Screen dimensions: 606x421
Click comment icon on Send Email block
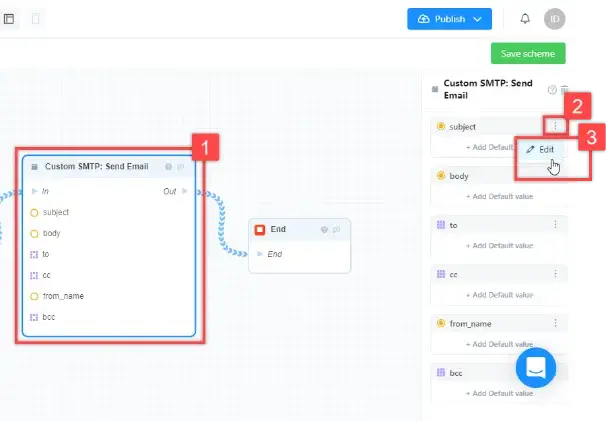181,167
